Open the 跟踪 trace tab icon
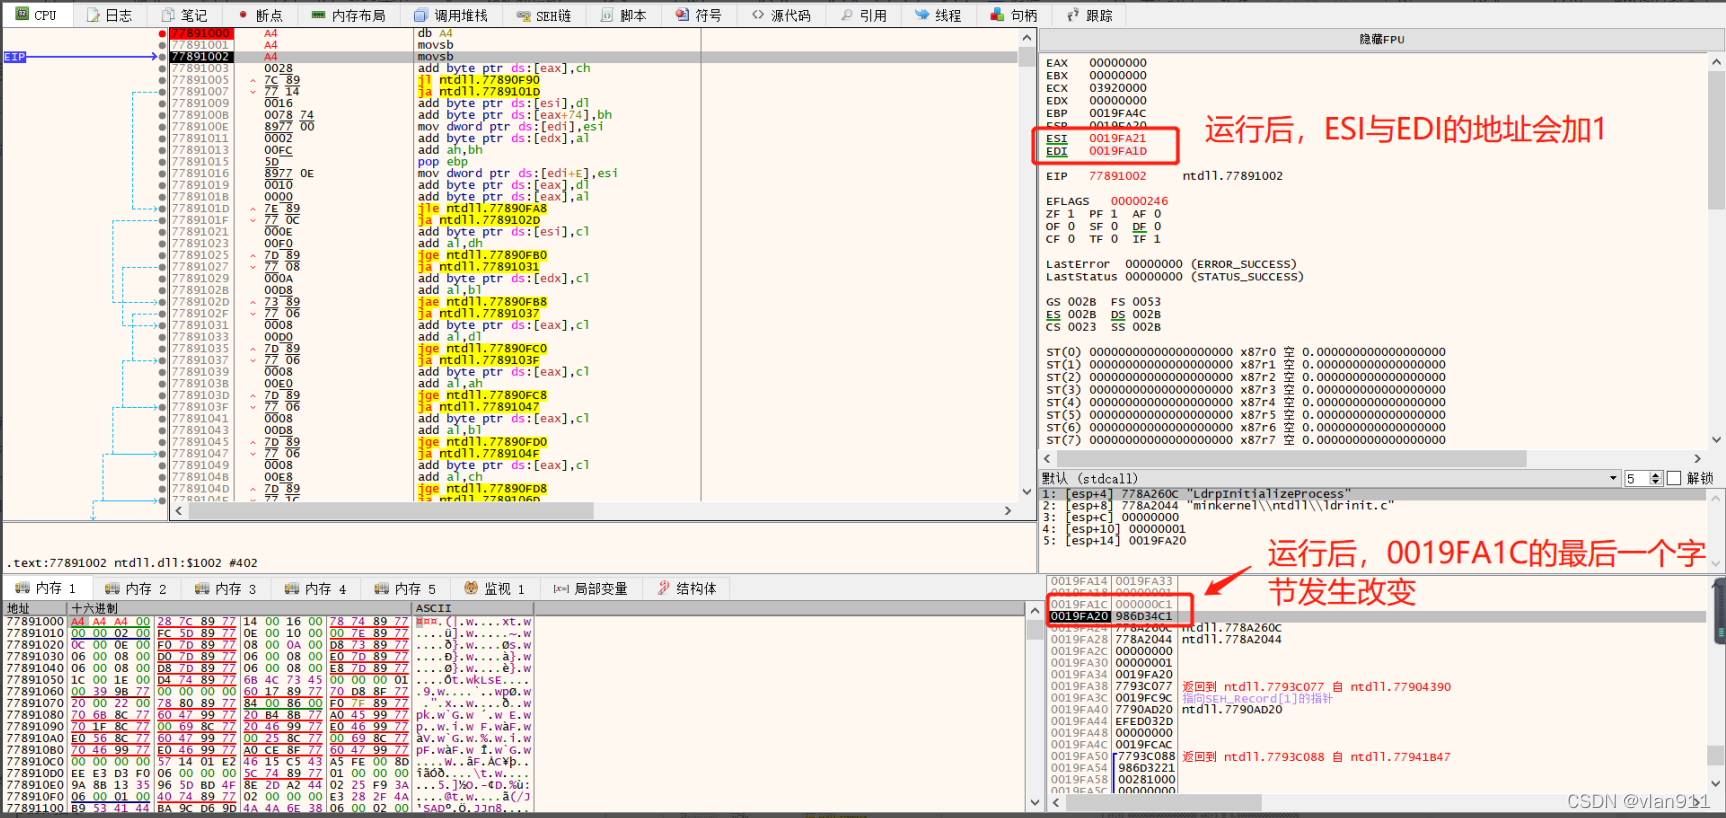Viewport: 1726px width, 818px height. tap(1073, 15)
